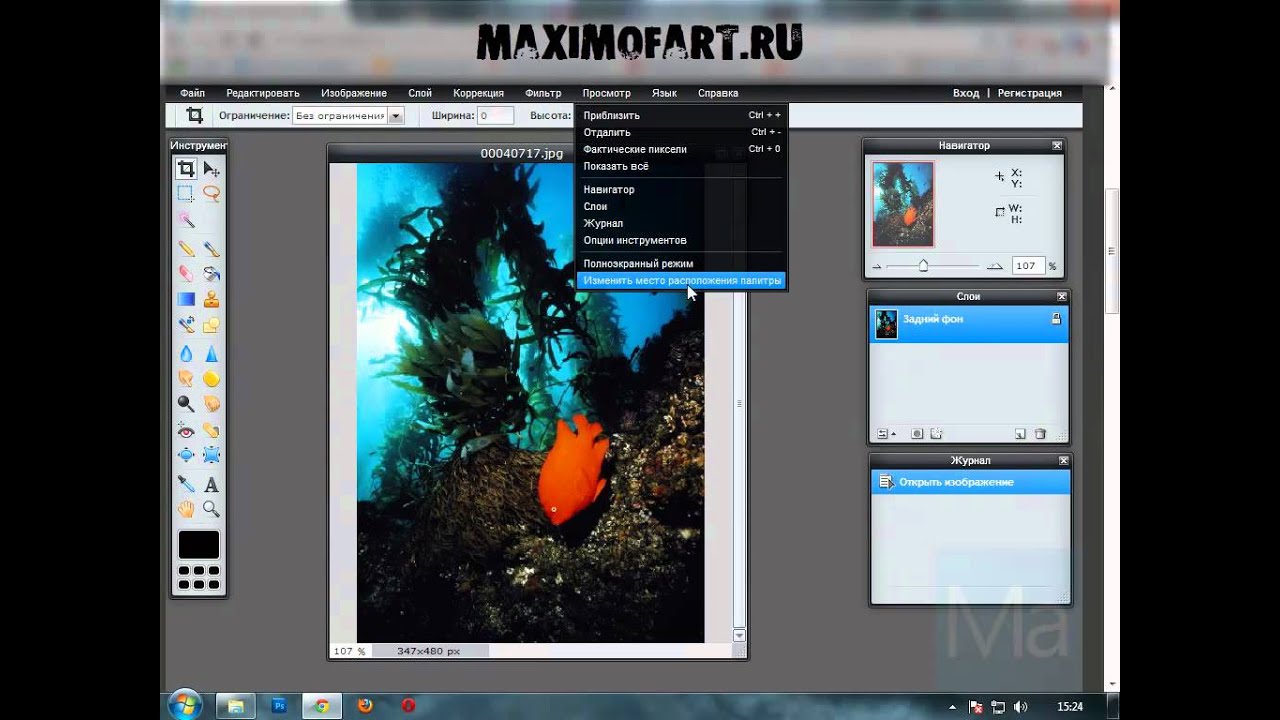The image size is (1280, 720).
Task: Select the Color Replace tool
Action: coord(186,324)
